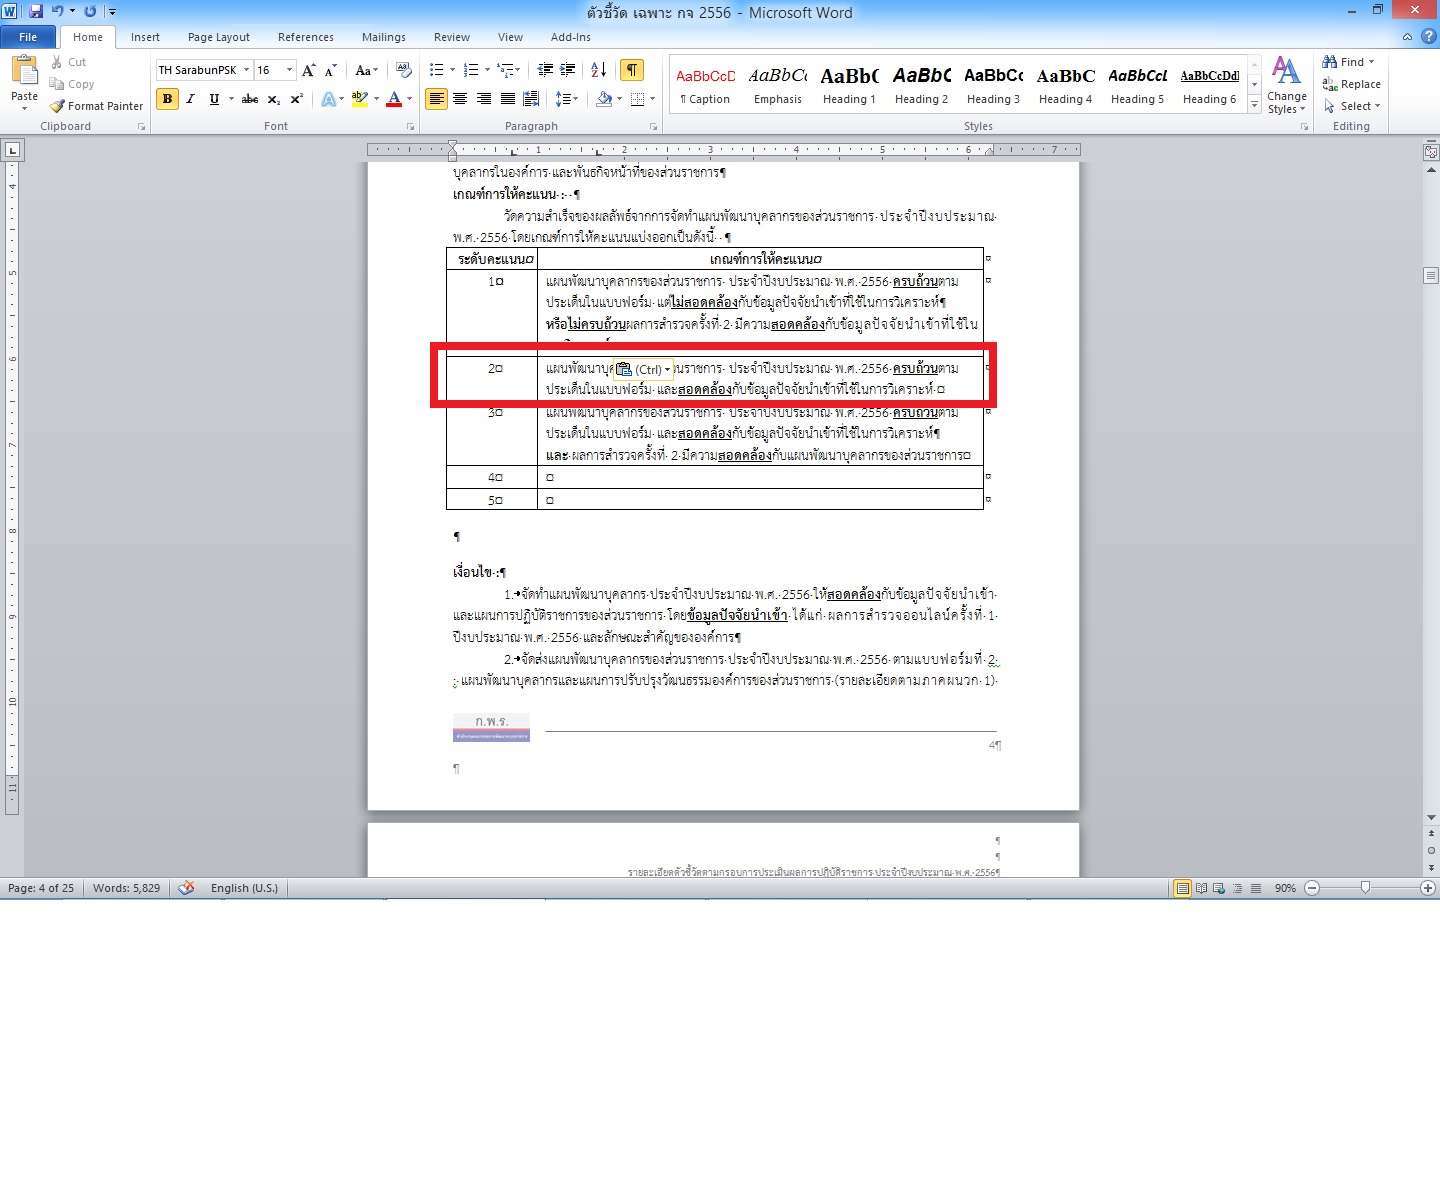This screenshot has width=1440, height=1204.
Task: Switch to Outline view
Action: coord(1238,888)
